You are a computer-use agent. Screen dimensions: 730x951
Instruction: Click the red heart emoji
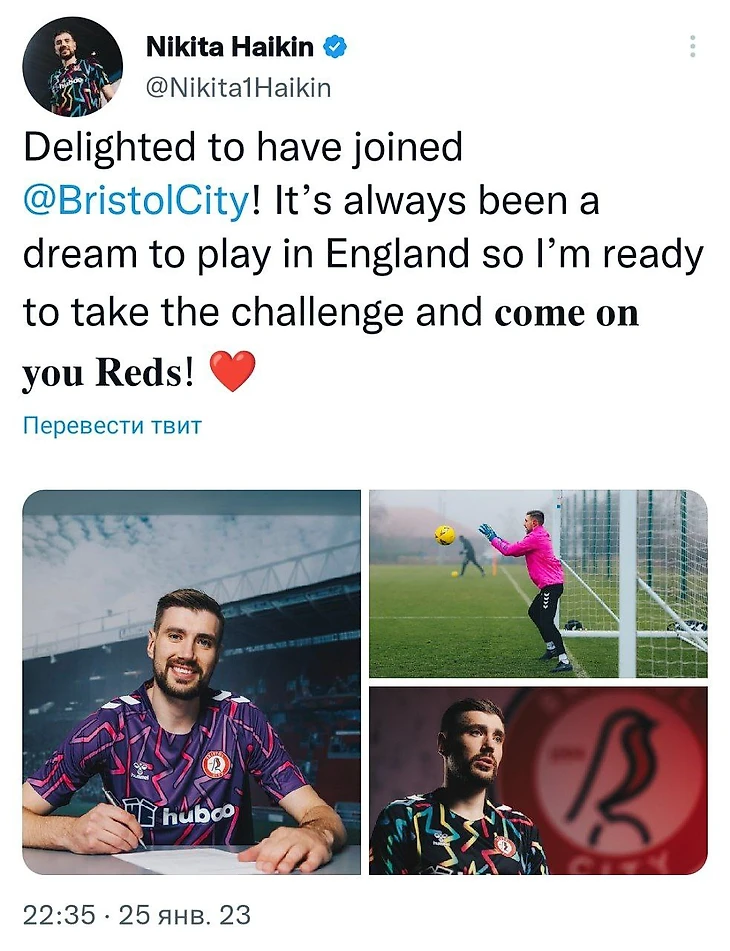click(232, 372)
